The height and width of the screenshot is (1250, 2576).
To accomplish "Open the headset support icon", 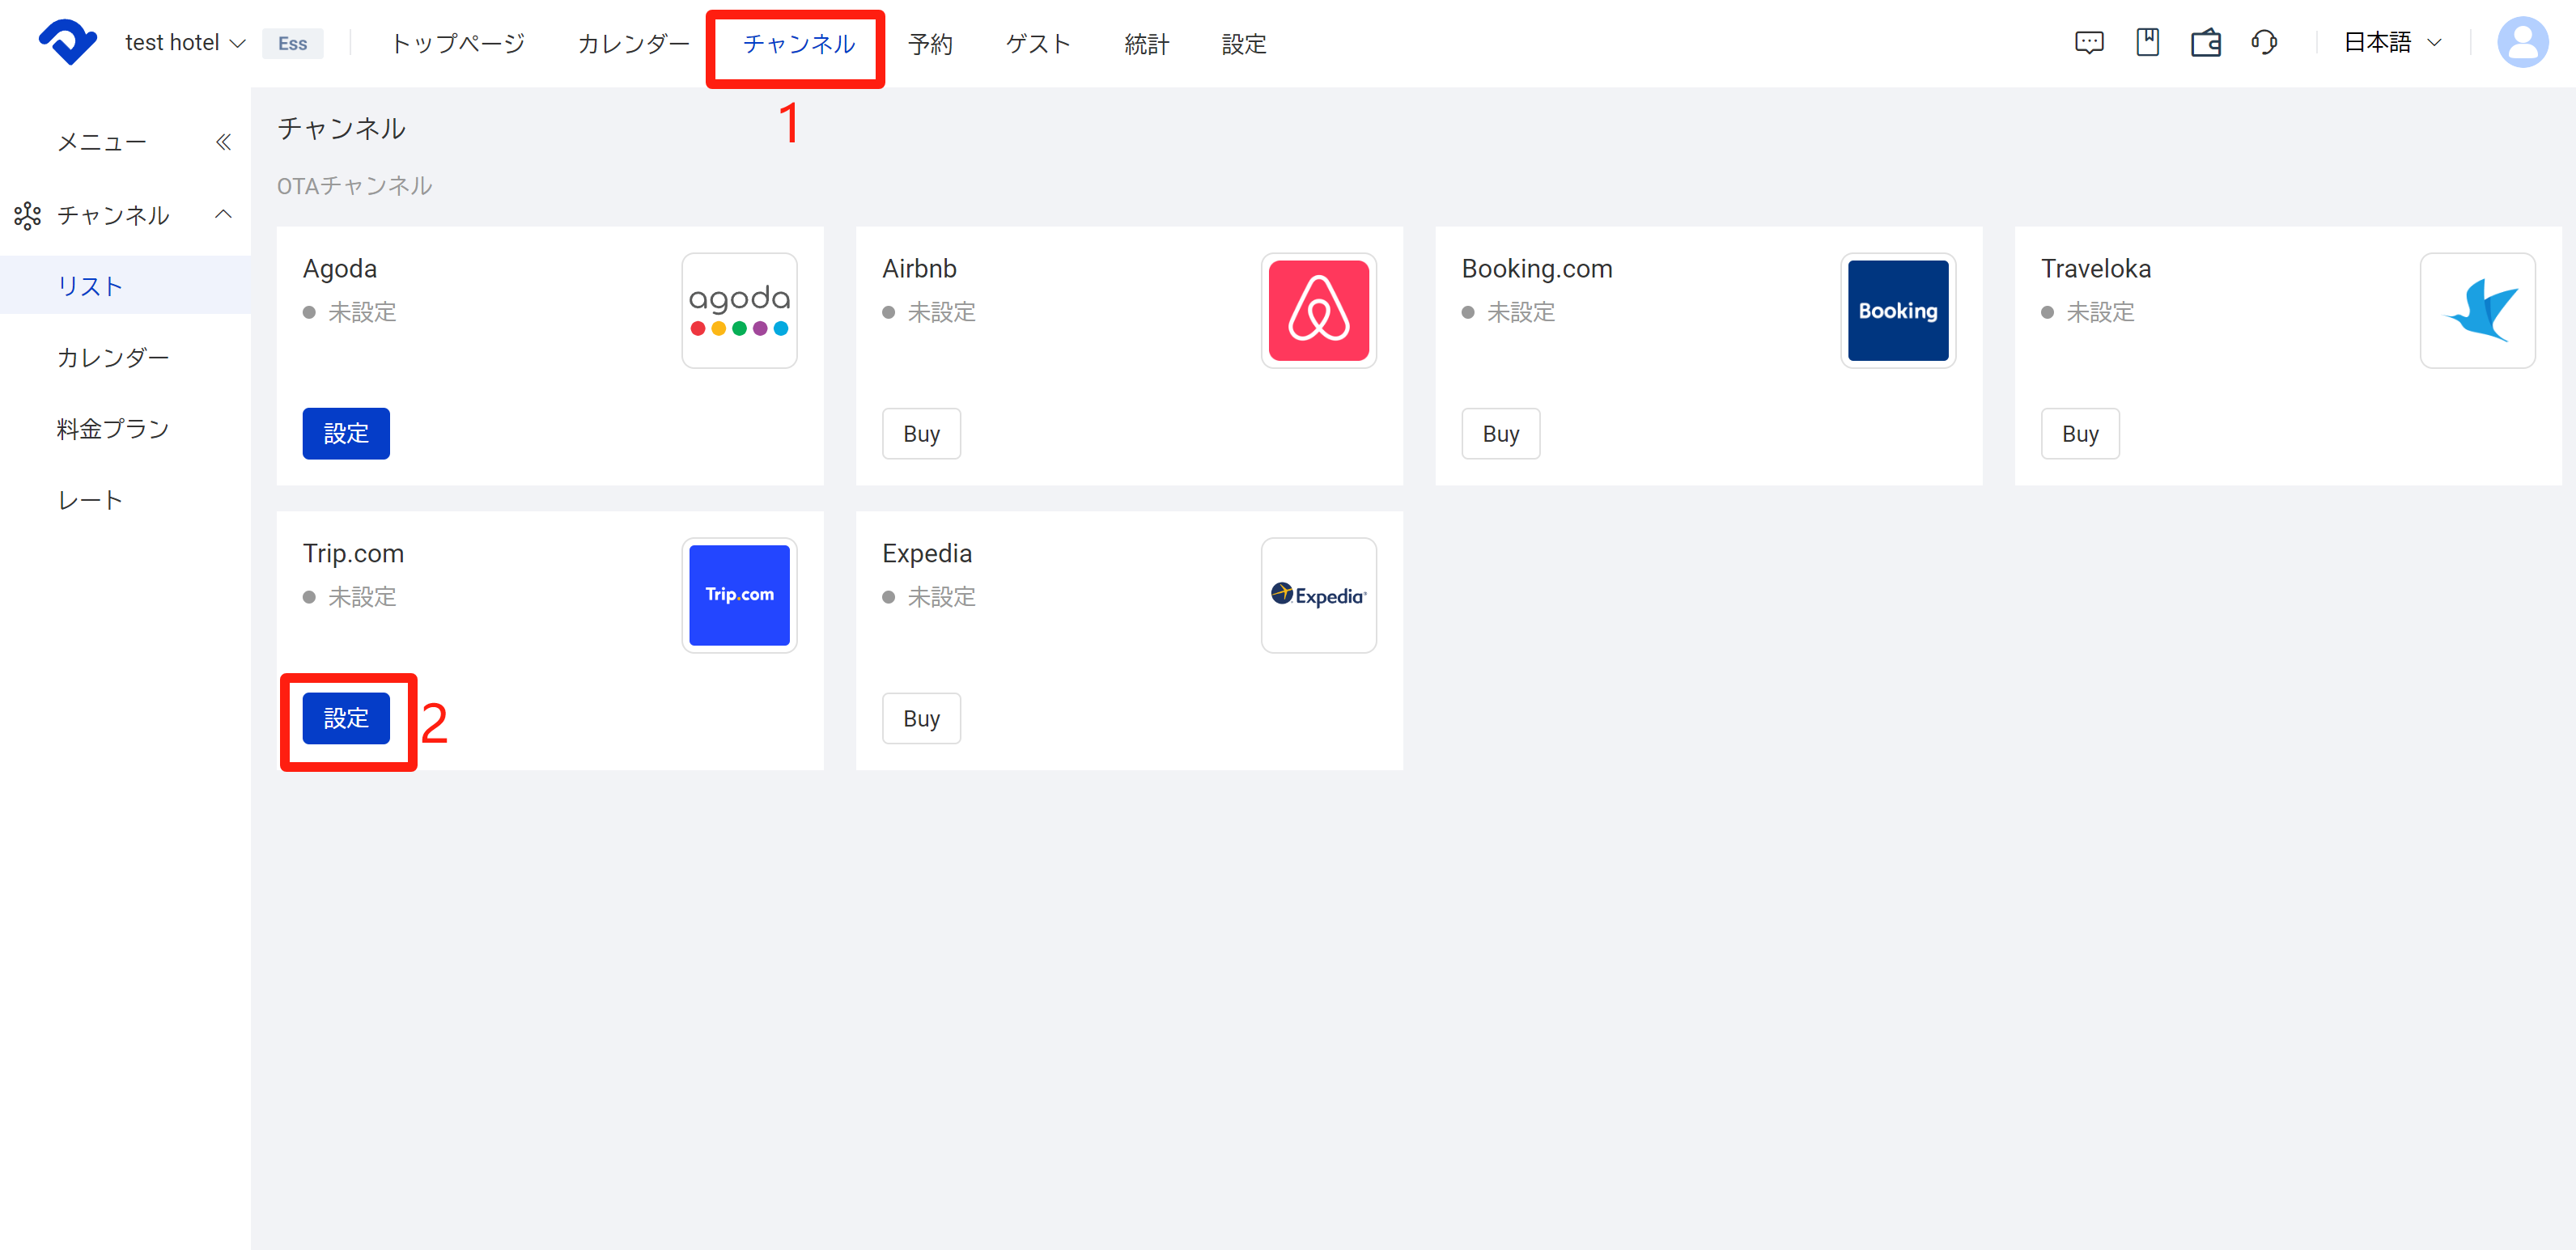I will [x=2263, y=42].
